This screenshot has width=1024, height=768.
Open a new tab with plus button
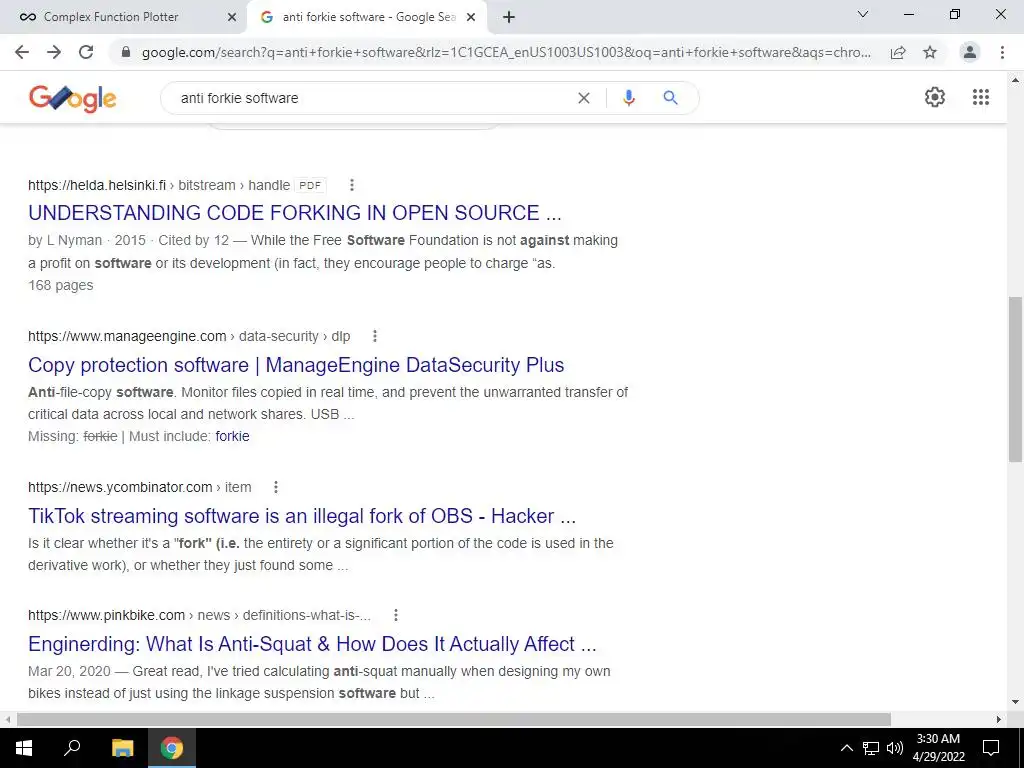(509, 17)
